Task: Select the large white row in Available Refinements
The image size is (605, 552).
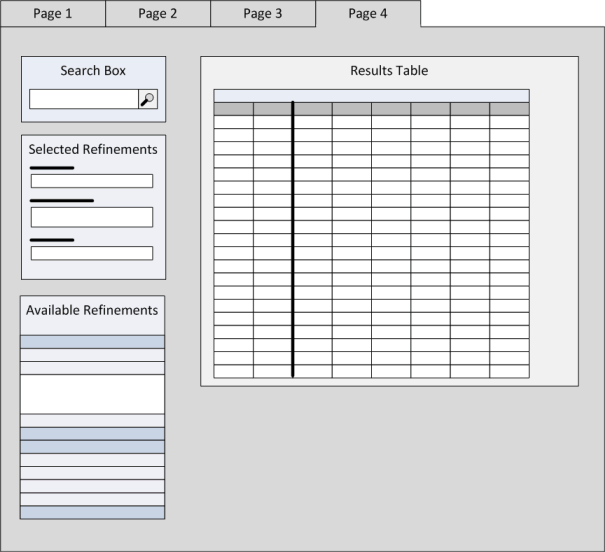Action: coord(92,394)
